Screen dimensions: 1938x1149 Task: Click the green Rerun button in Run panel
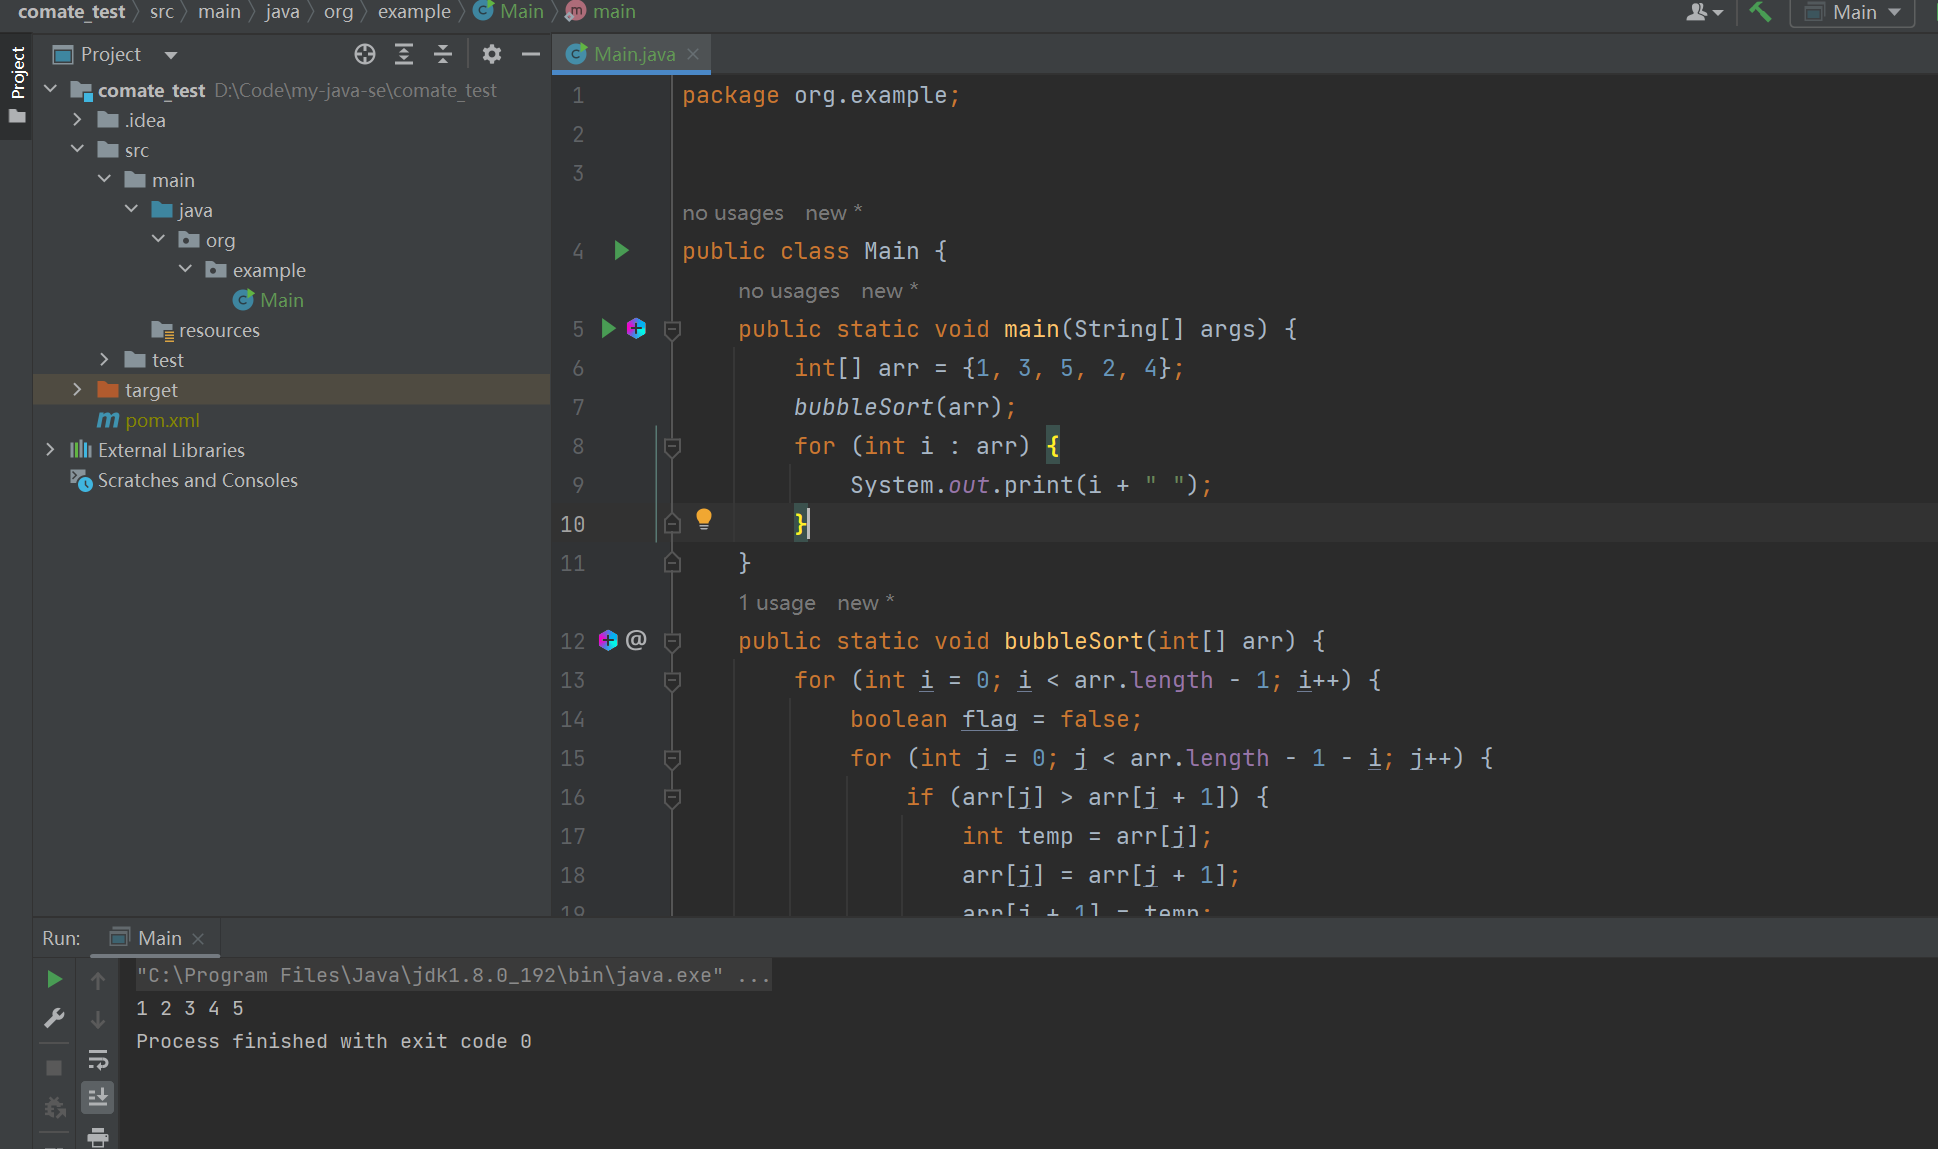click(x=55, y=979)
